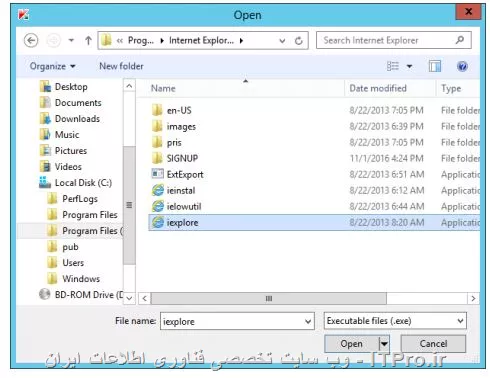
Task: Click the navigation pane vertical scrollbar thumb
Action: [x=129, y=205]
